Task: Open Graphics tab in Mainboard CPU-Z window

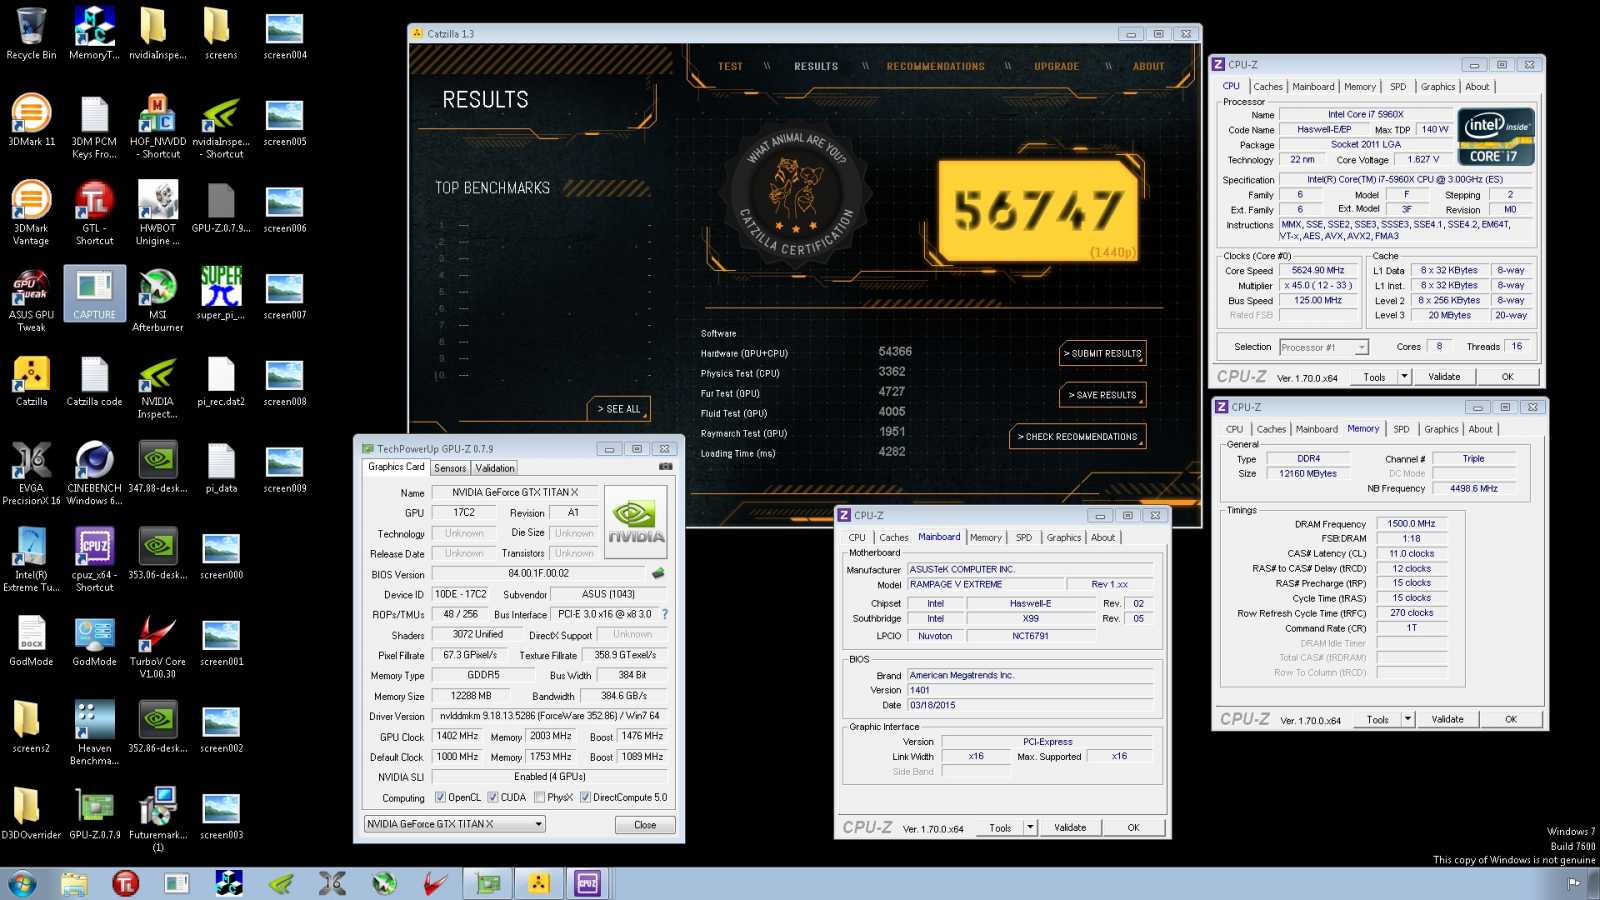Action: 1064,538
